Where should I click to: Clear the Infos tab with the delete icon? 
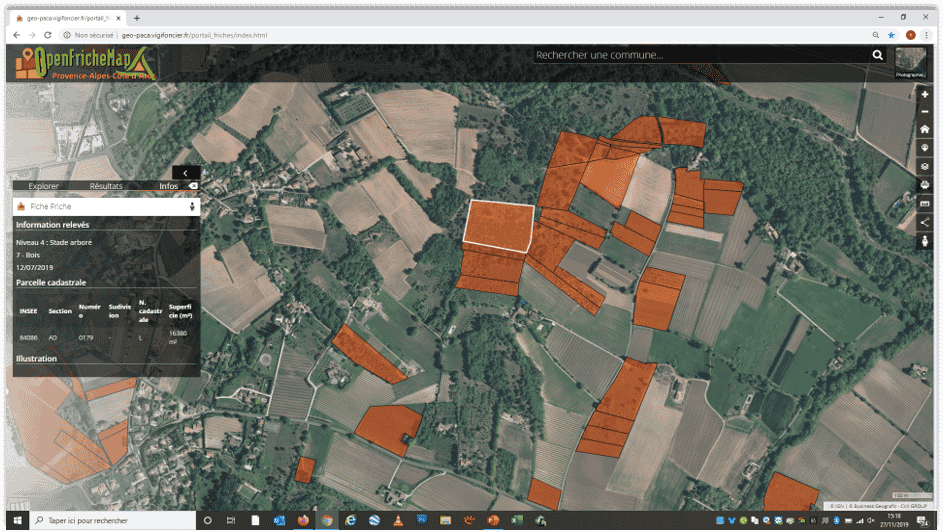pyautogui.click(x=193, y=186)
